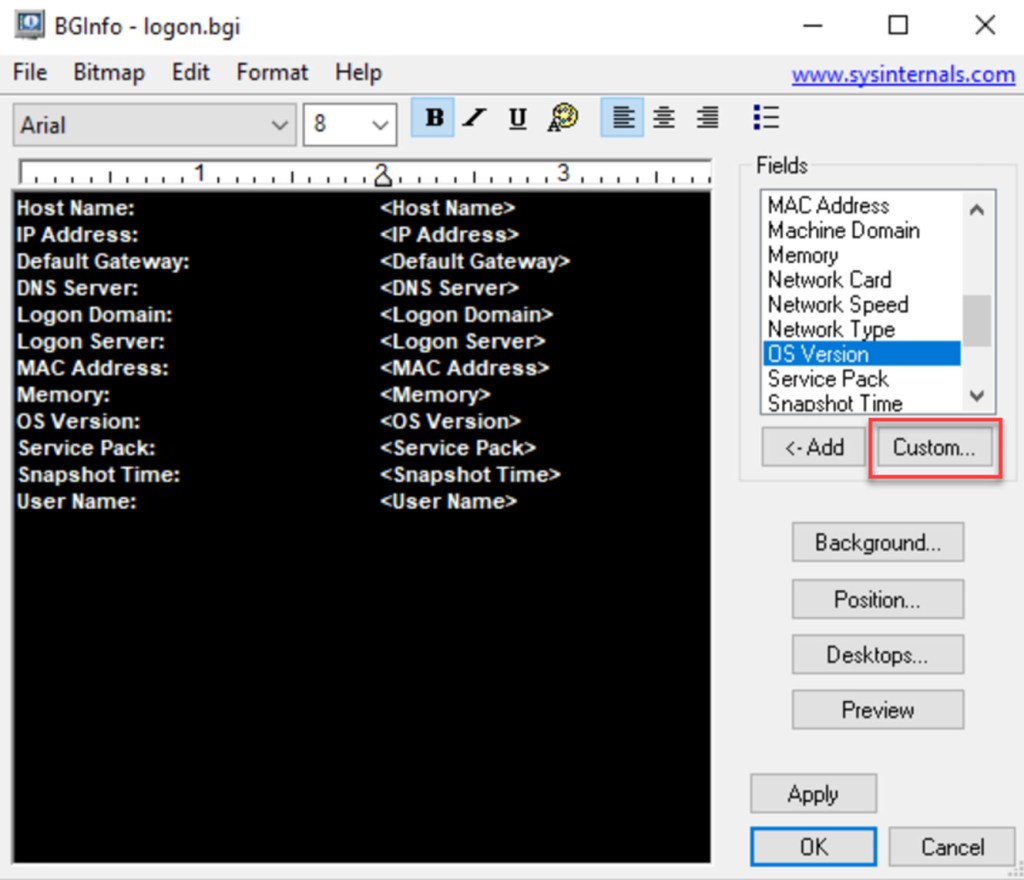Click the Preview button

pyautogui.click(x=877, y=710)
